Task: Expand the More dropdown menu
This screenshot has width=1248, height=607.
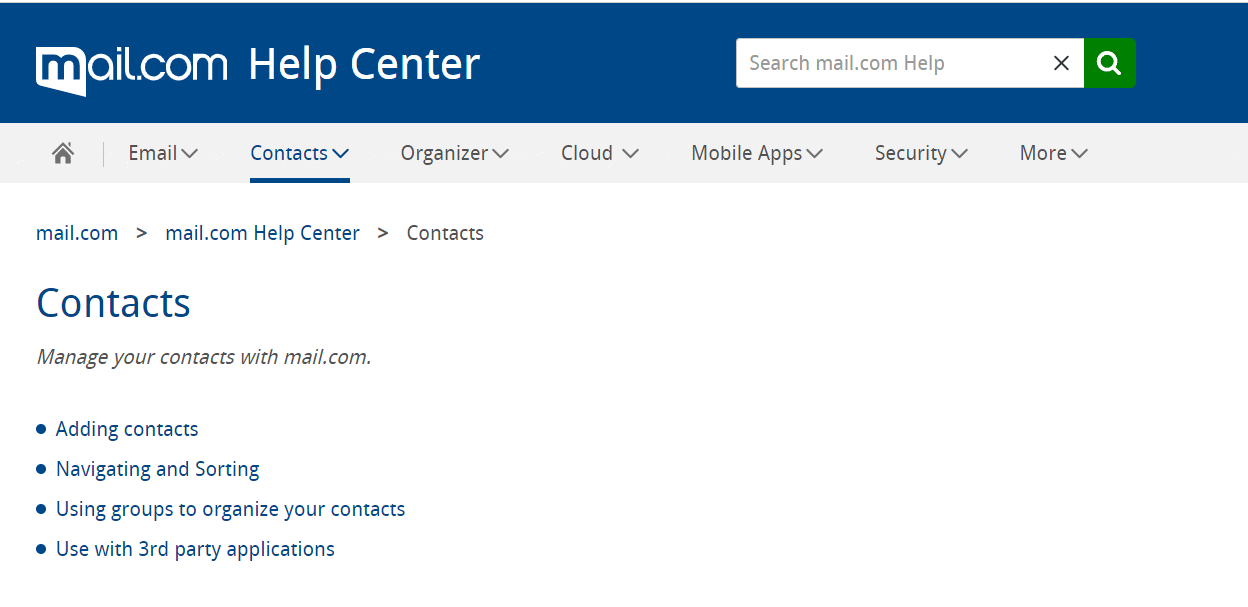Action: click(x=1054, y=153)
